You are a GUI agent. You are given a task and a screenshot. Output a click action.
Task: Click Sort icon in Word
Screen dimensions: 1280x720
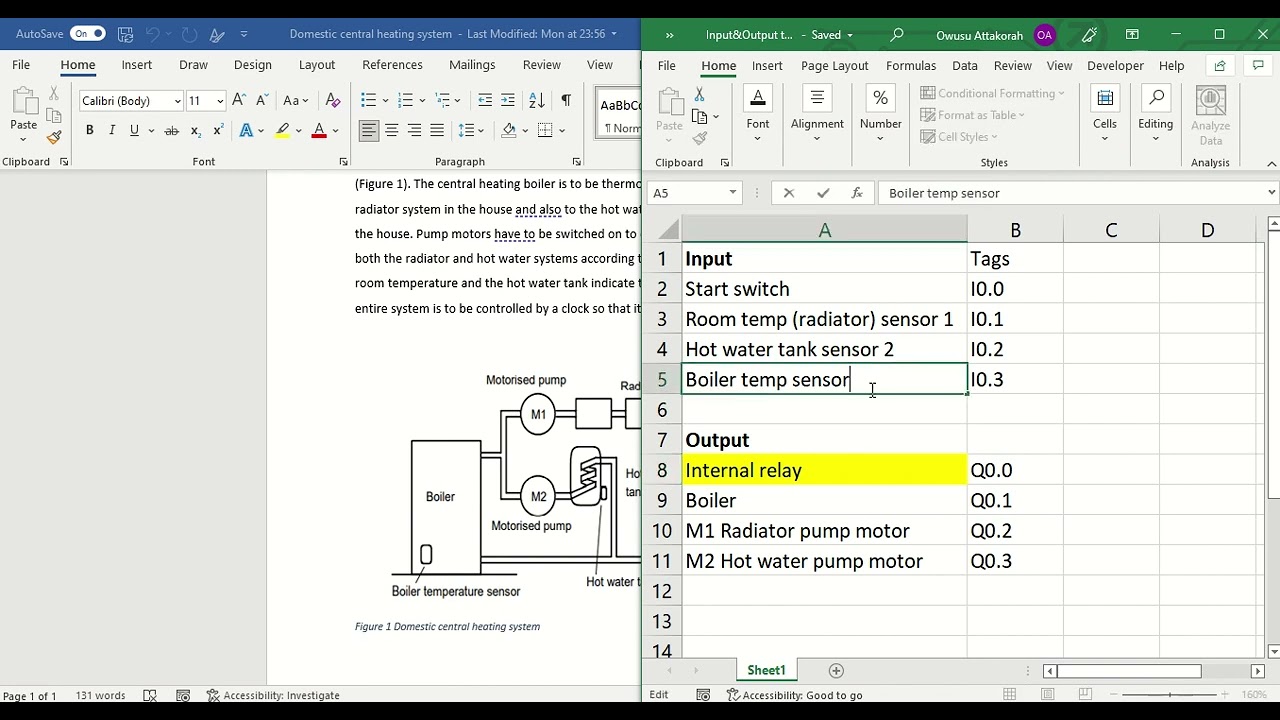(x=537, y=100)
